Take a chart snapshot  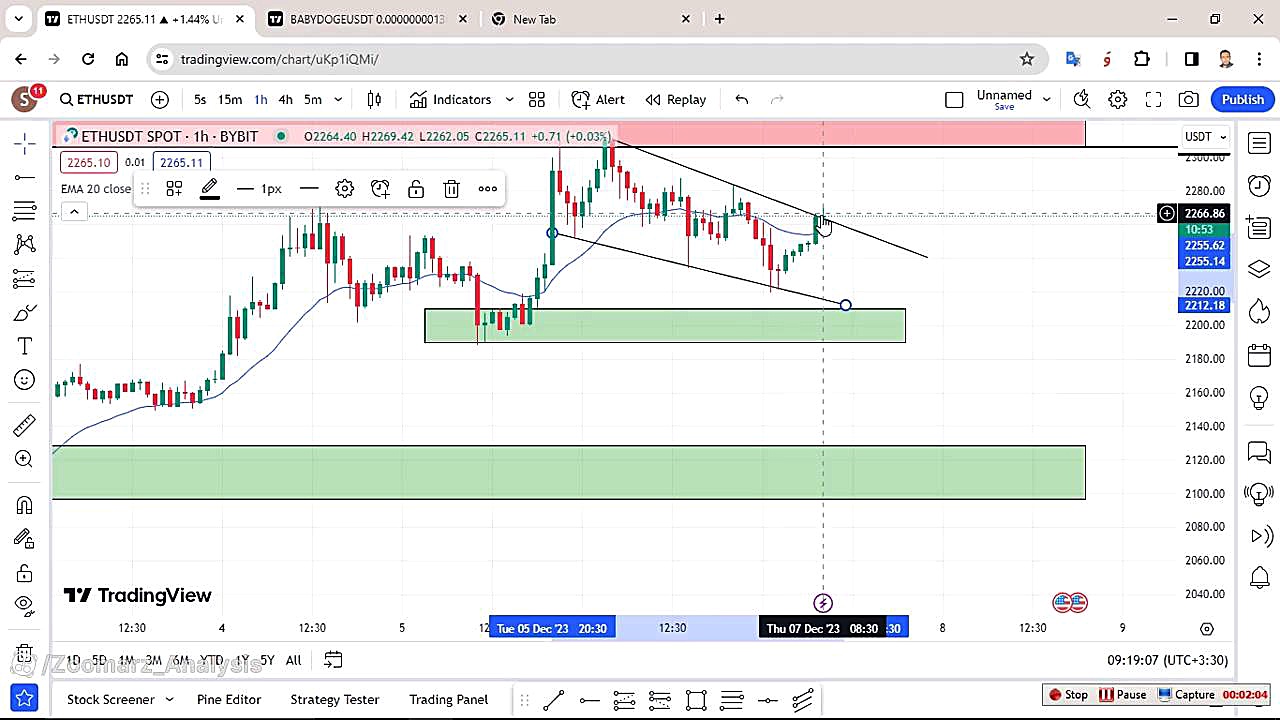tap(1188, 99)
